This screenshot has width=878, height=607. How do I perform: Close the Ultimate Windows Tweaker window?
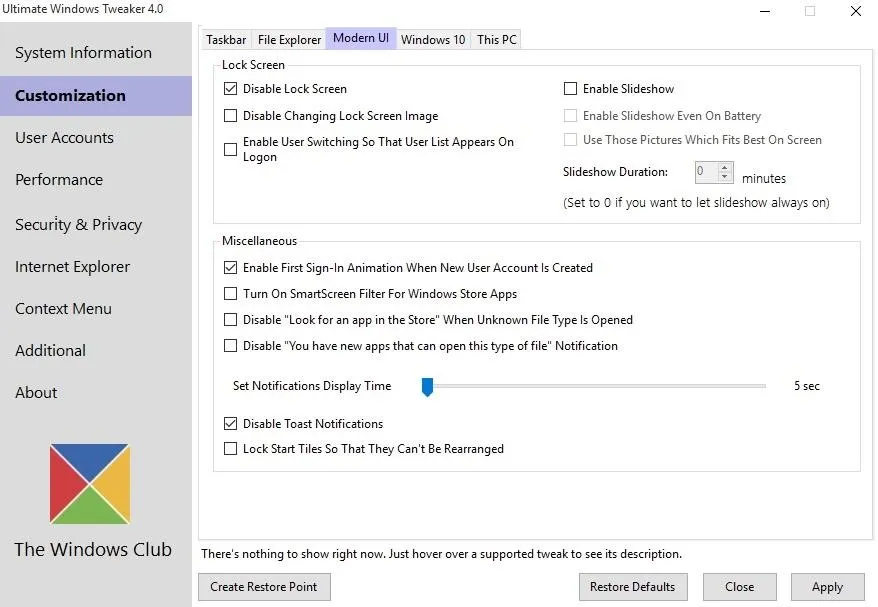[856, 11]
